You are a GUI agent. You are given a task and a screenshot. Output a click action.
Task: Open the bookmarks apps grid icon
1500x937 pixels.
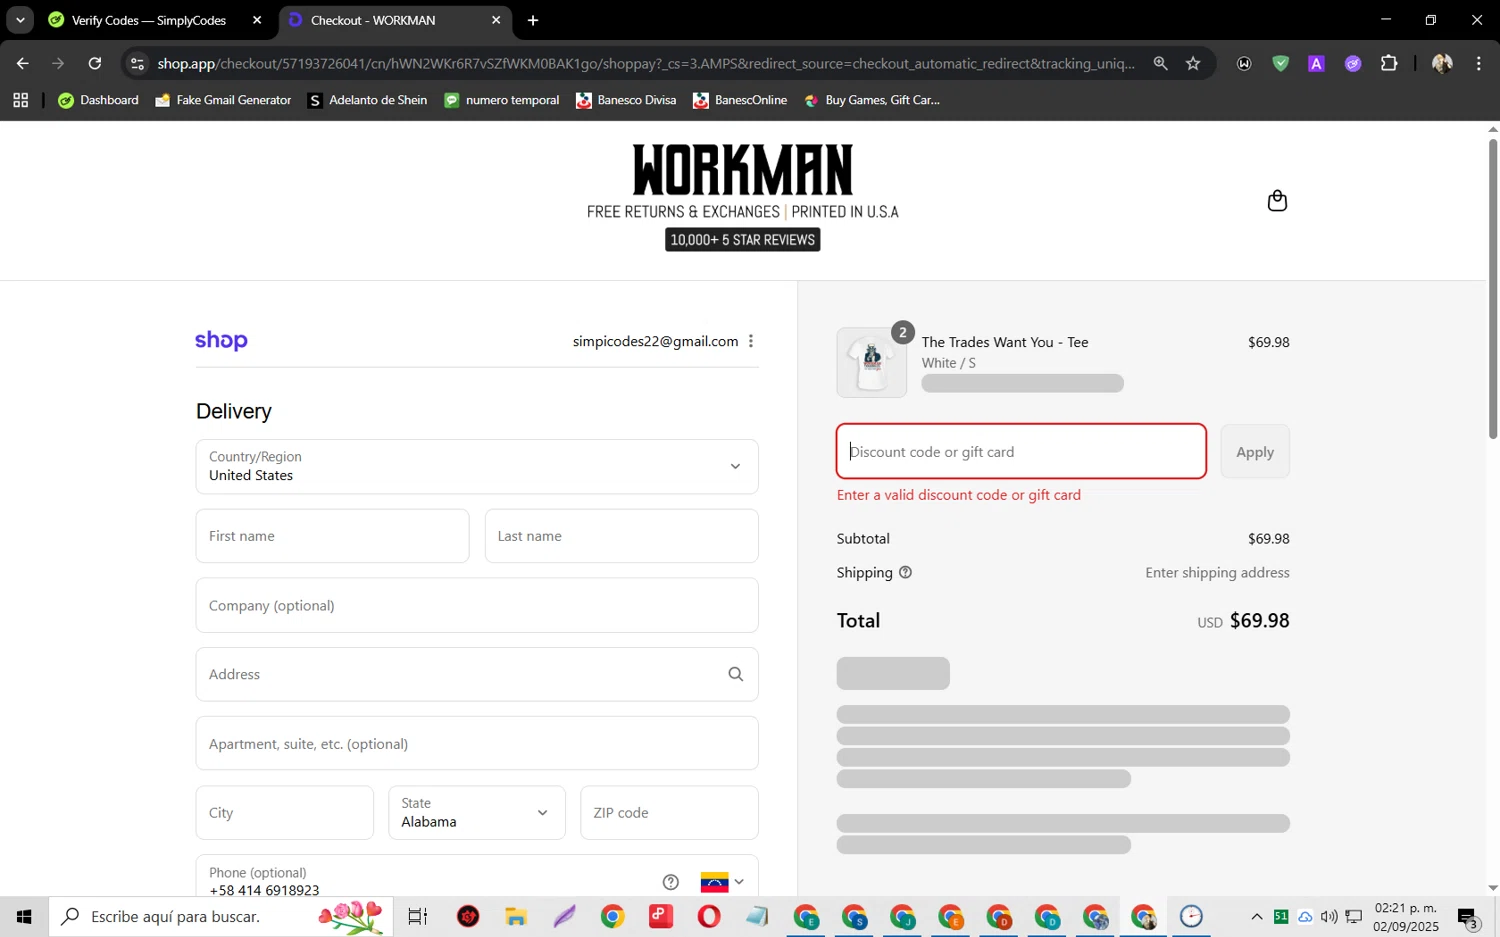point(20,100)
